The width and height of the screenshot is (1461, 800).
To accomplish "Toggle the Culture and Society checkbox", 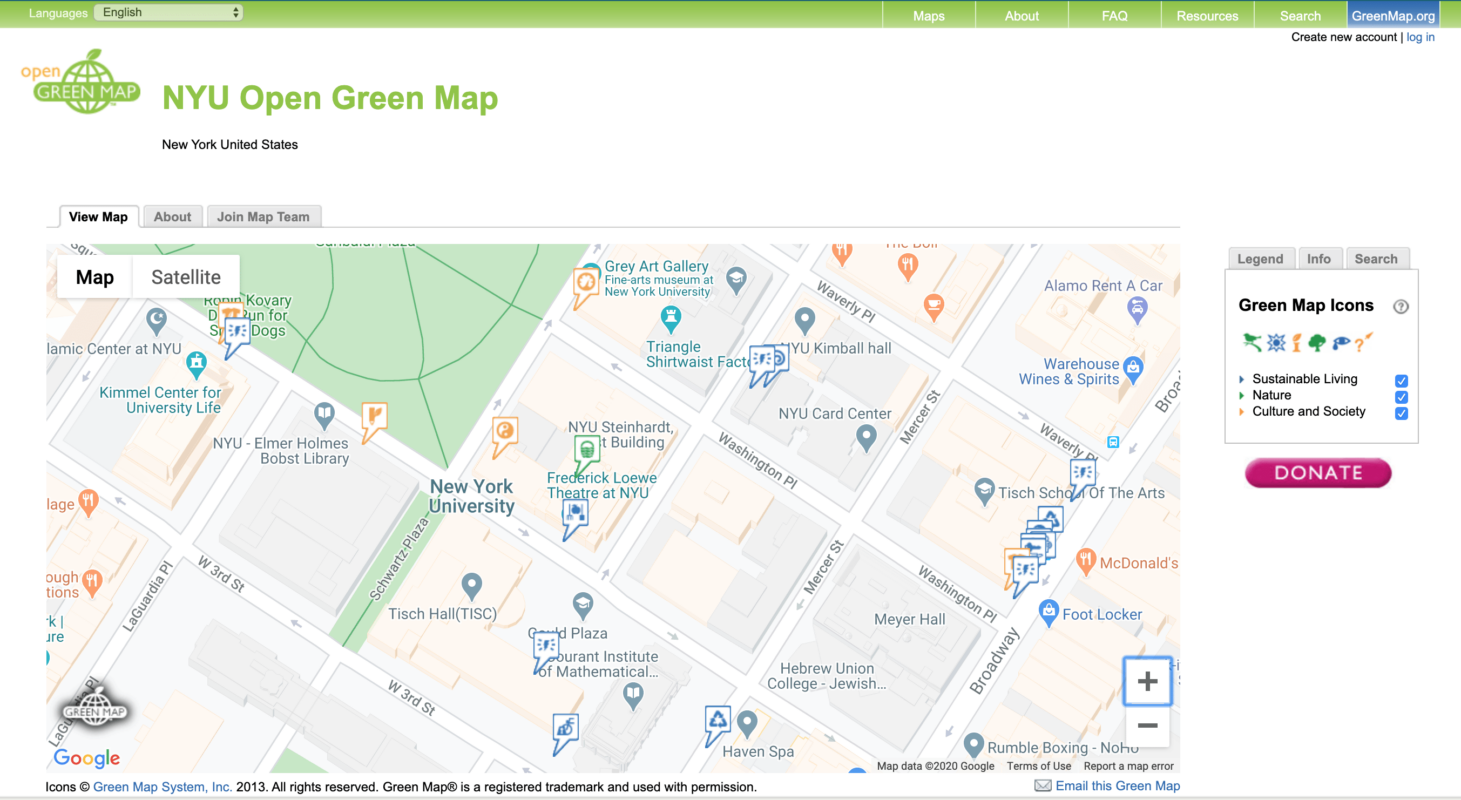I will pyautogui.click(x=1401, y=413).
